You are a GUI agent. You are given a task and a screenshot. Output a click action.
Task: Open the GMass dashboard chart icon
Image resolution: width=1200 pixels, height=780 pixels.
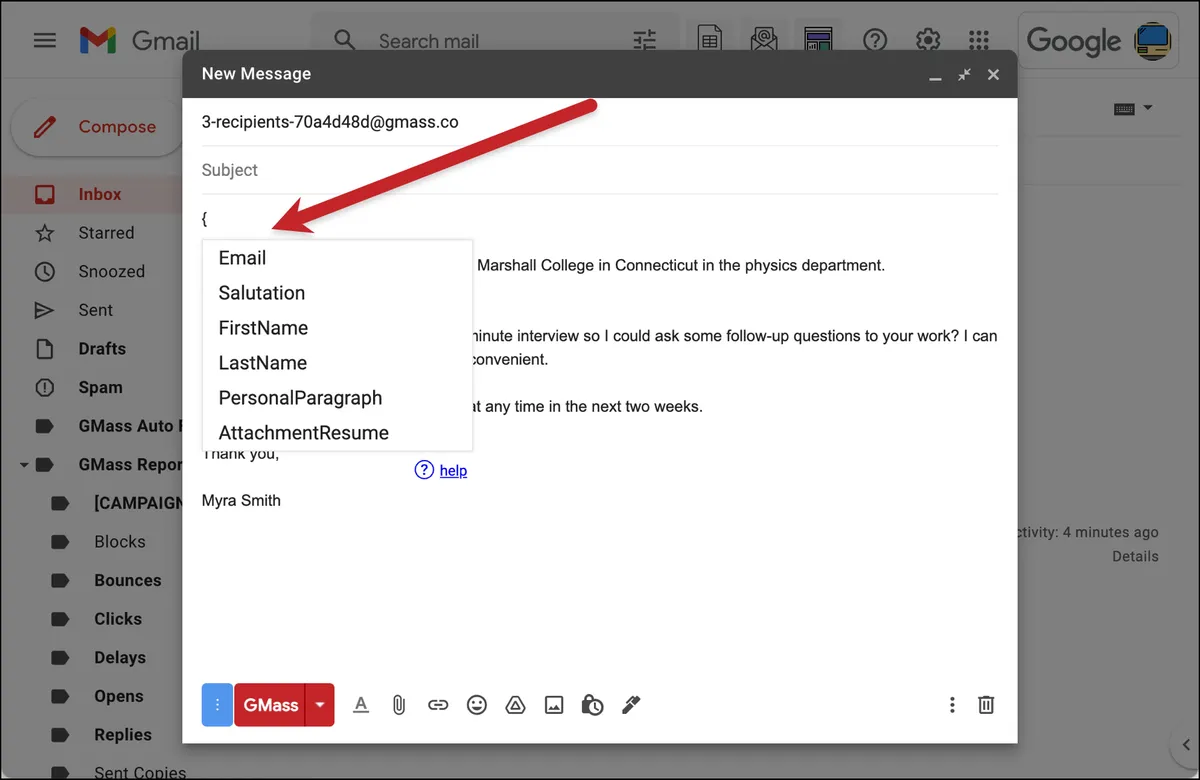coord(819,41)
